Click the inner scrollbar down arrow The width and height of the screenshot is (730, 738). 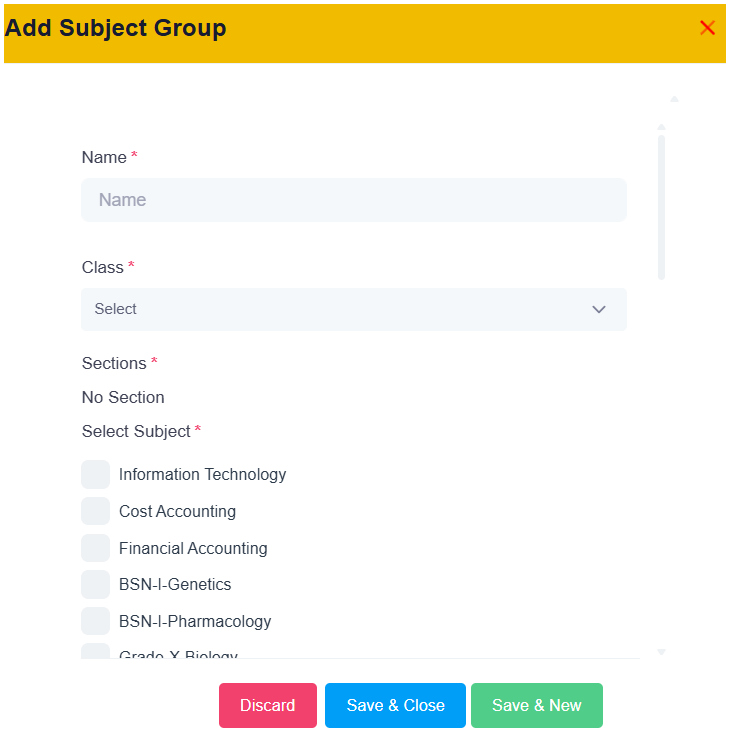click(x=661, y=652)
